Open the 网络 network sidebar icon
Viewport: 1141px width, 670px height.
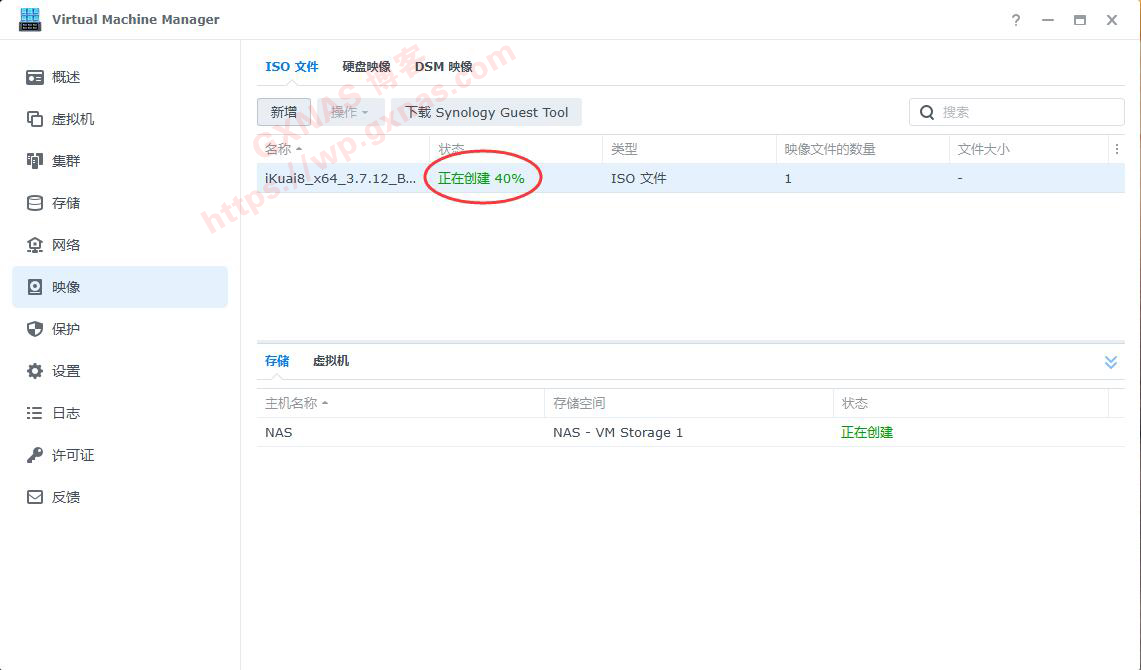point(35,245)
